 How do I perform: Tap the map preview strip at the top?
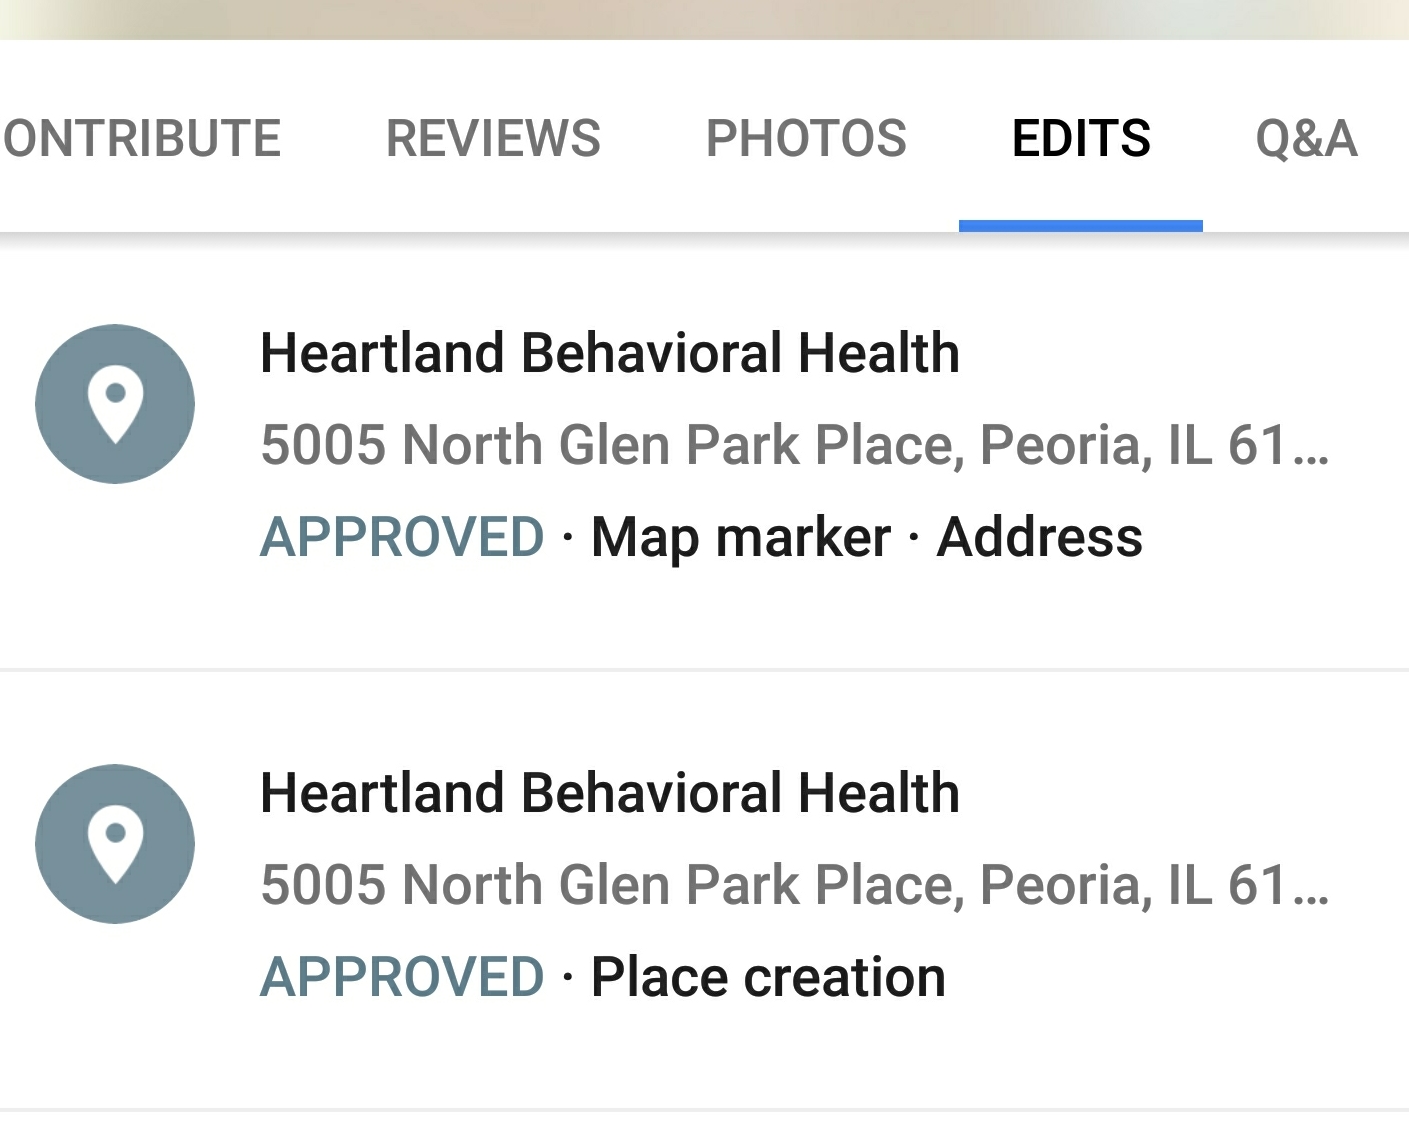(x=704, y=19)
